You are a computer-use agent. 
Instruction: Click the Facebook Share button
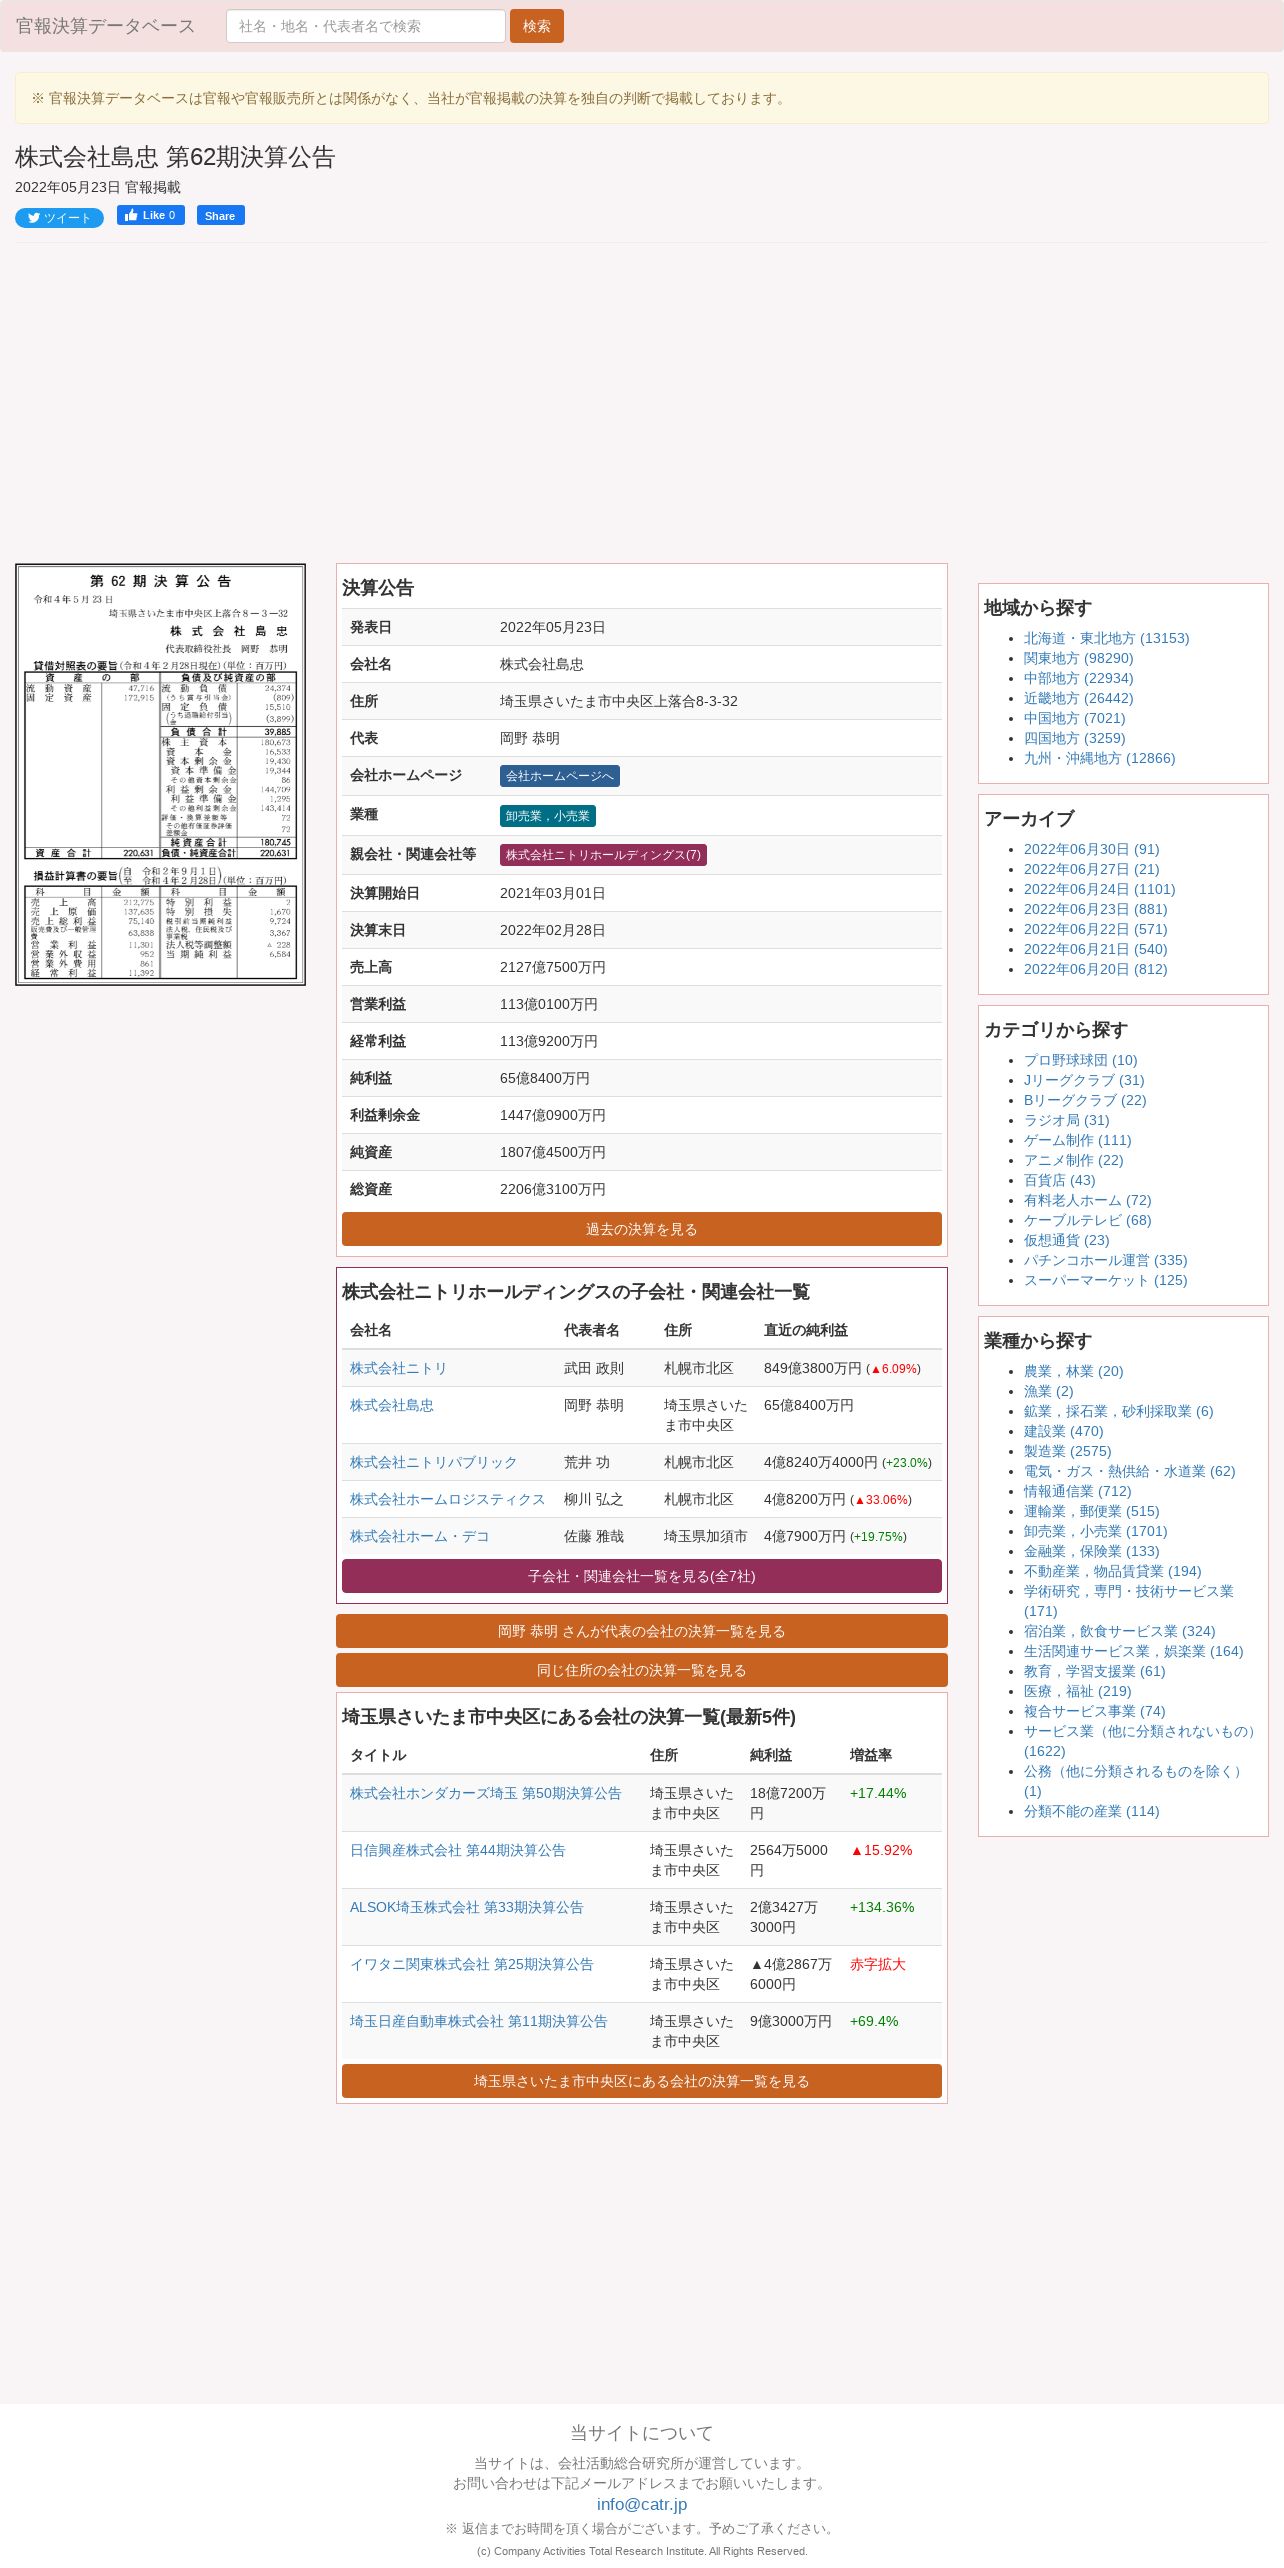[x=220, y=215]
